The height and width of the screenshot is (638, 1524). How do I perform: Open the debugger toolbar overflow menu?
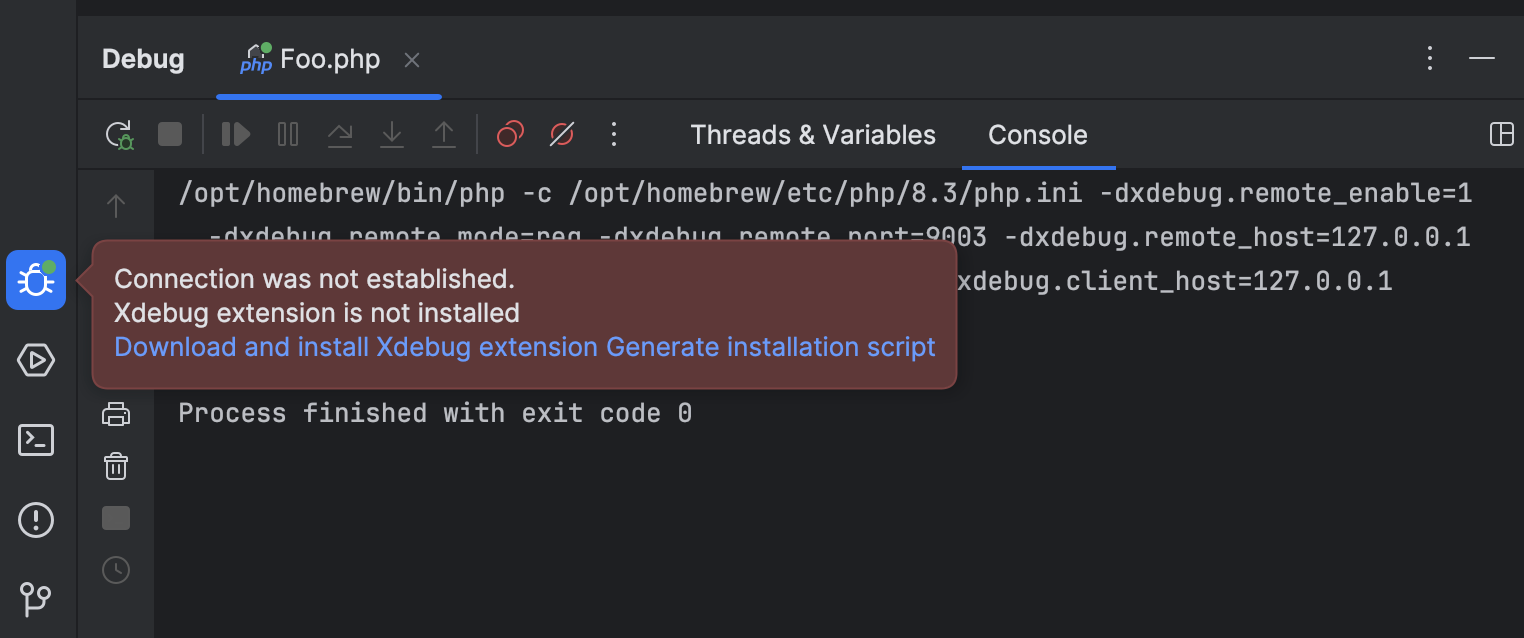pyautogui.click(x=614, y=134)
